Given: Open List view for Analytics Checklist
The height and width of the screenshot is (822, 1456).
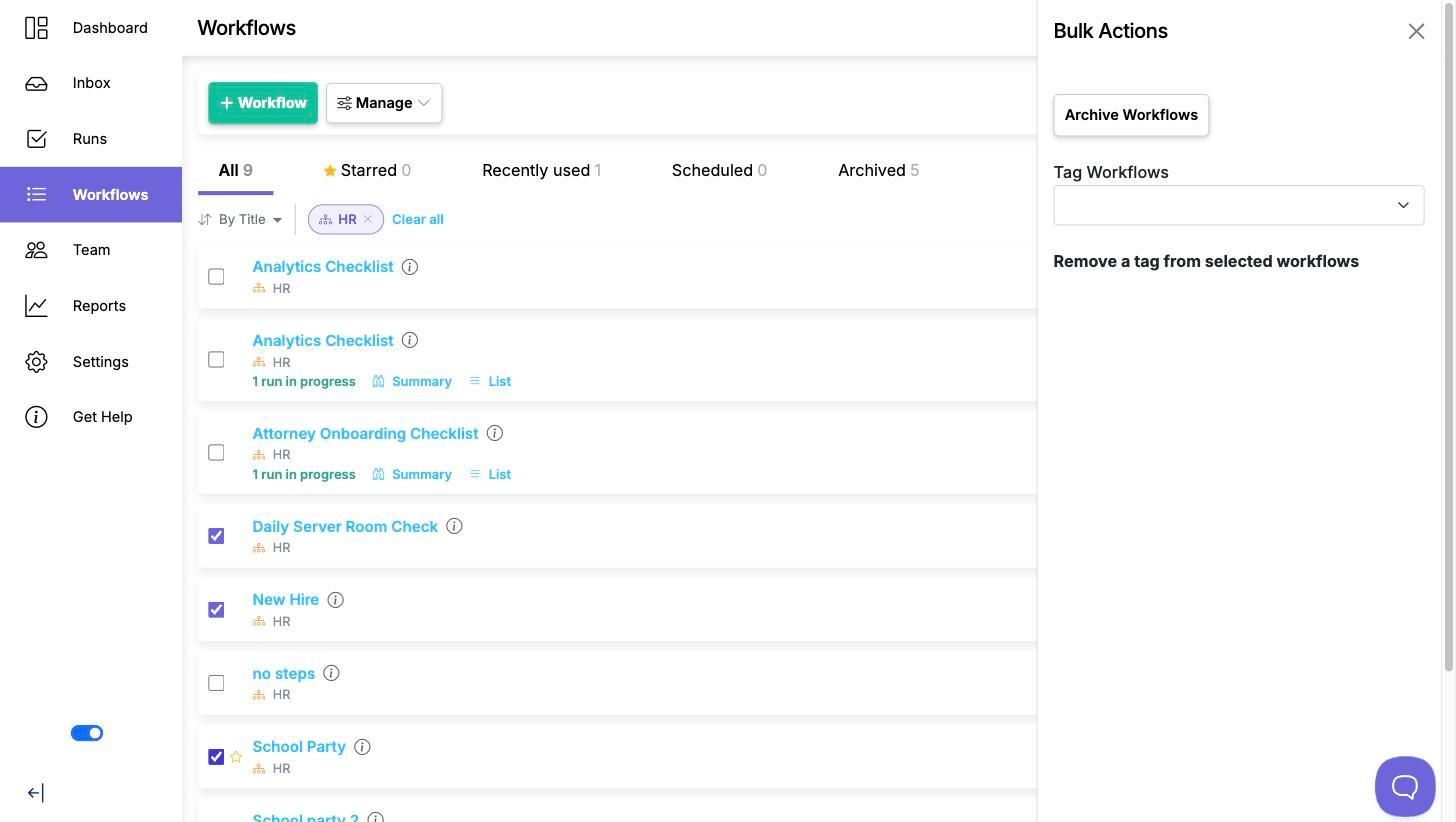Looking at the screenshot, I should (x=490, y=382).
